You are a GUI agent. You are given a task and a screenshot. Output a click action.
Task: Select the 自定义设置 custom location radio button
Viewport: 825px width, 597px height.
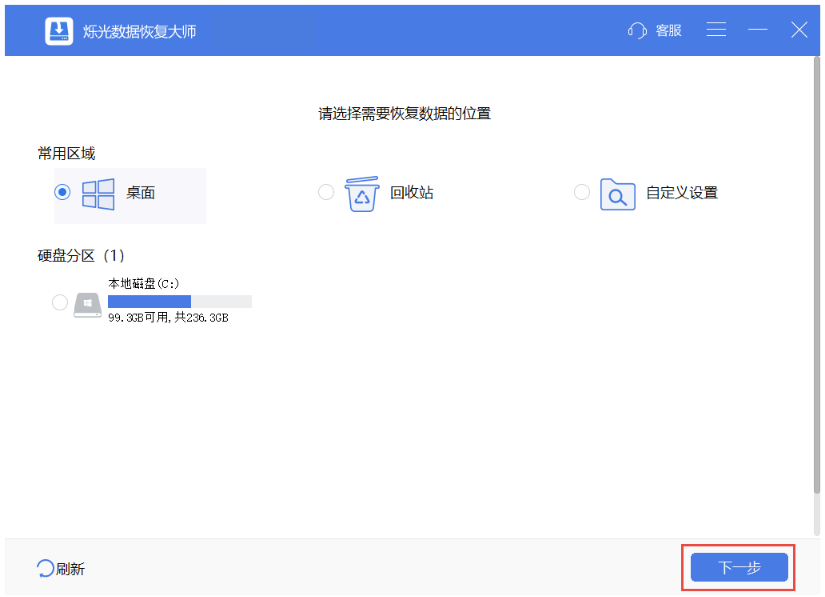(x=582, y=192)
